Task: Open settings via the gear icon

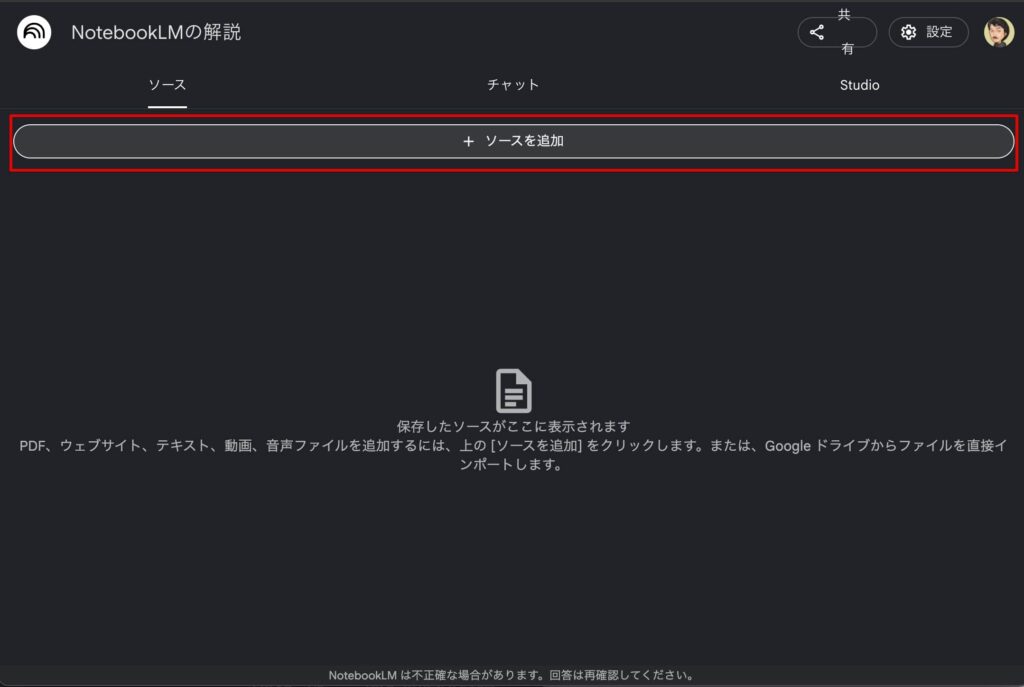Action: pyautogui.click(x=928, y=32)
